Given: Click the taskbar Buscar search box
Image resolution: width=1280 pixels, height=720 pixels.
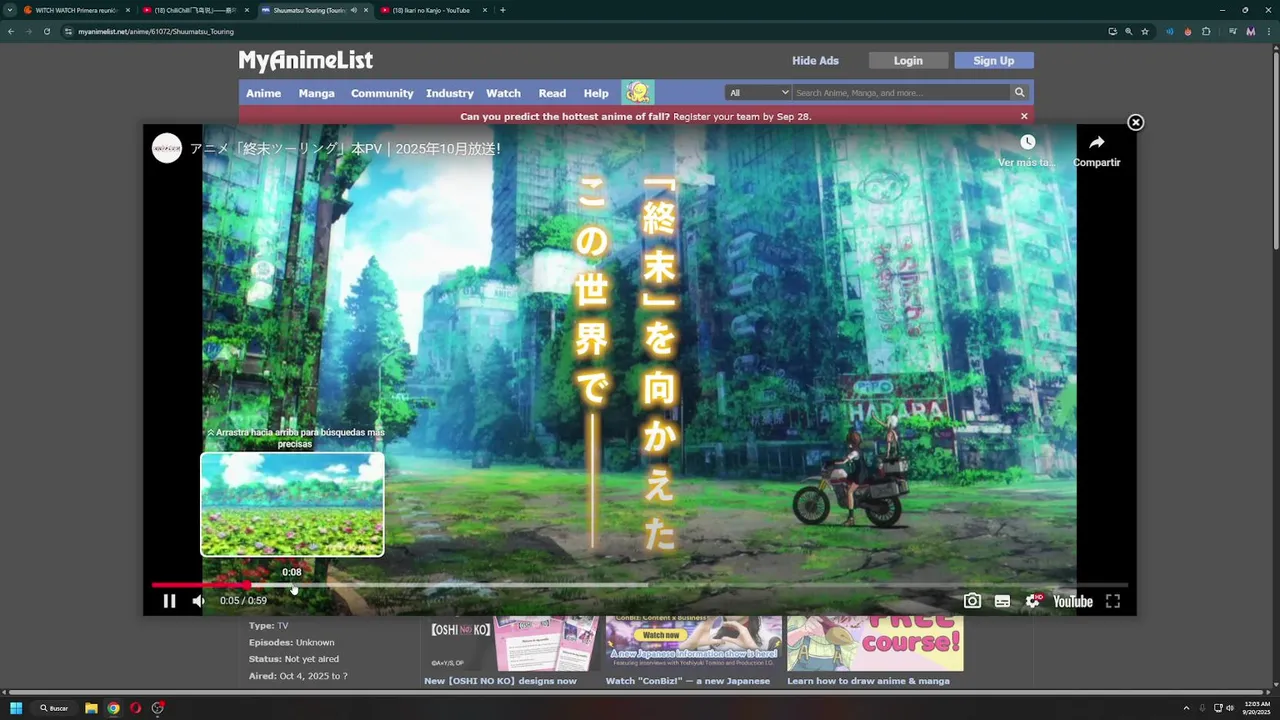Looking at the screenshot, I should [55, 708].
